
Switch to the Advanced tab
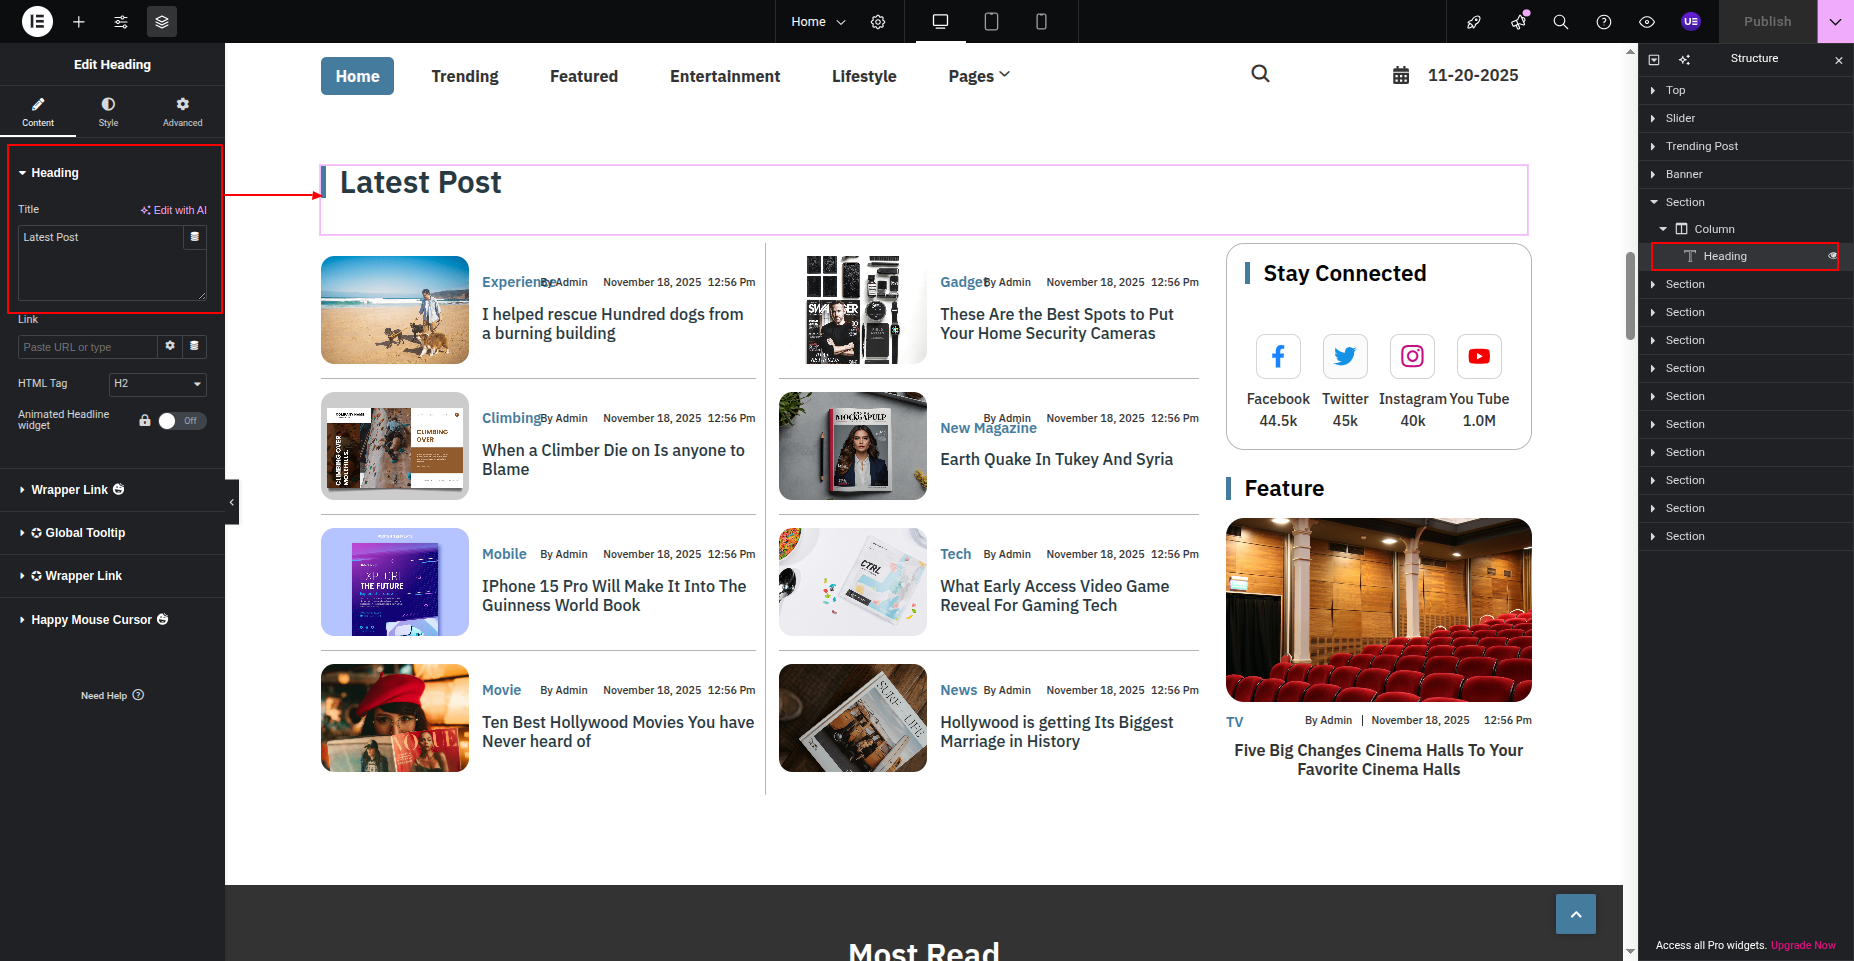[x=182, y=111]
